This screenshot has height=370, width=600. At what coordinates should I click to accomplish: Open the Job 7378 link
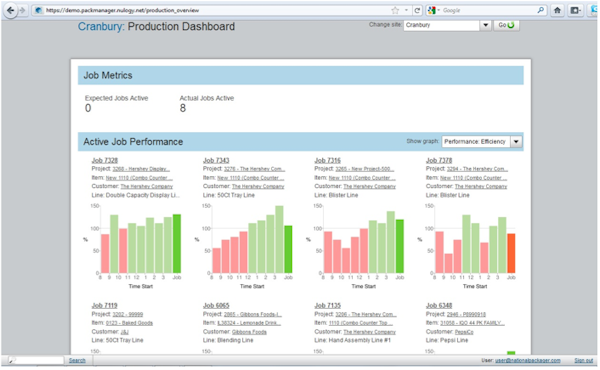click(x=439, y=160)
